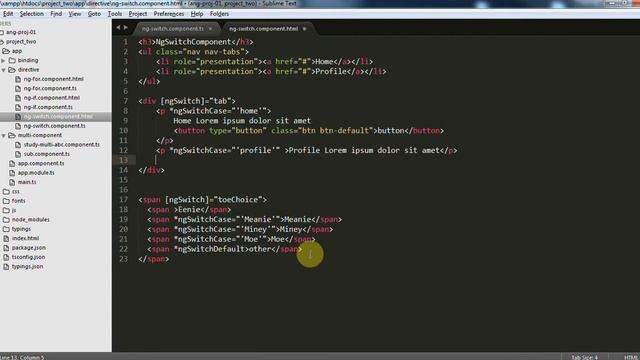Select project_two folder in sidebar

click(x=21, y=42)
